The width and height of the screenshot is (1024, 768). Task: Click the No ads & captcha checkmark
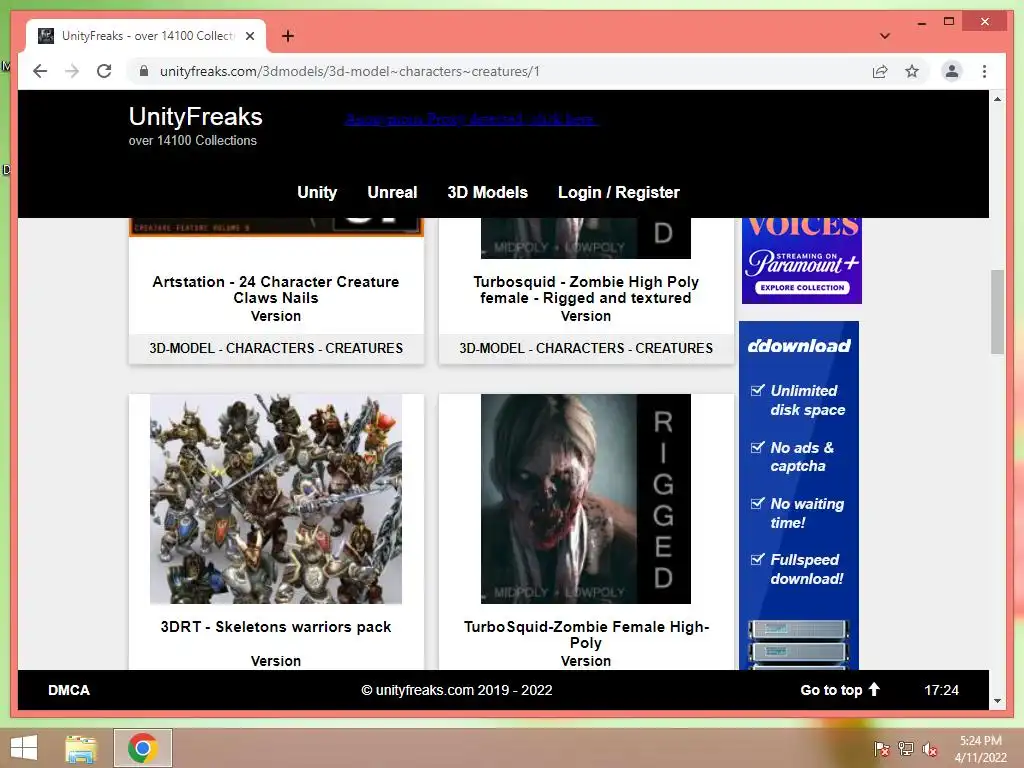pyautogui.click(x=757, y=447)
